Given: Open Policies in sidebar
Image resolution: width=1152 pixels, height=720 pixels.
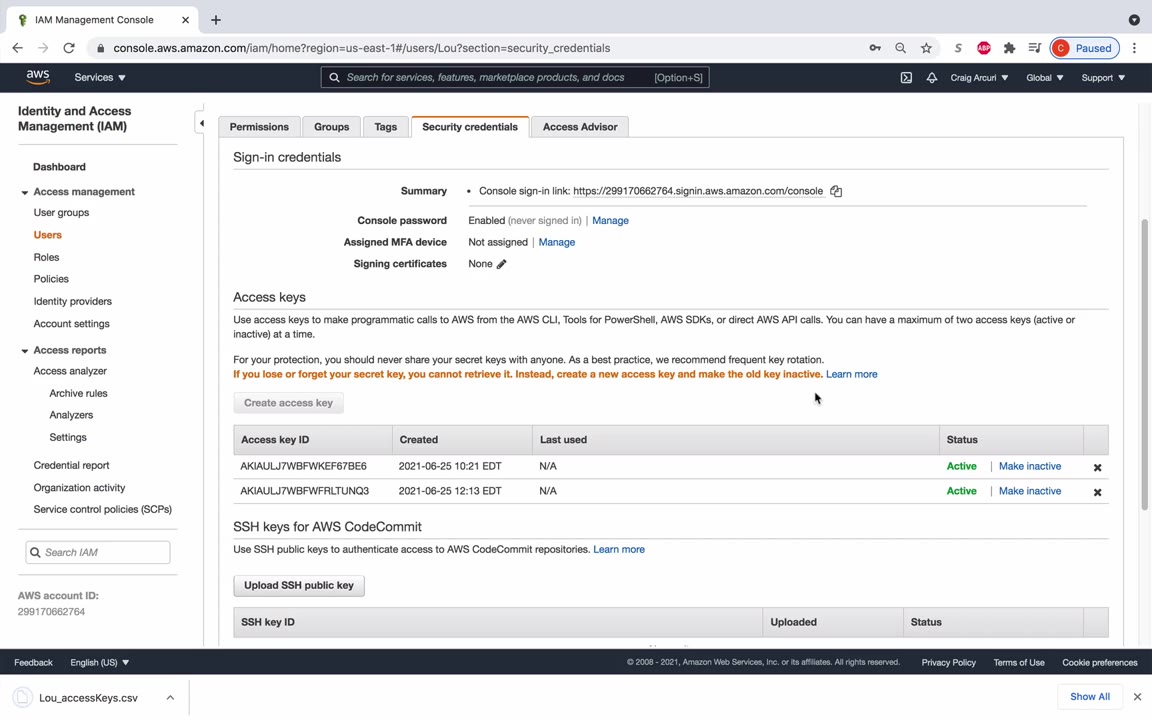Looking at the screenshot, I should pos(51,279).
